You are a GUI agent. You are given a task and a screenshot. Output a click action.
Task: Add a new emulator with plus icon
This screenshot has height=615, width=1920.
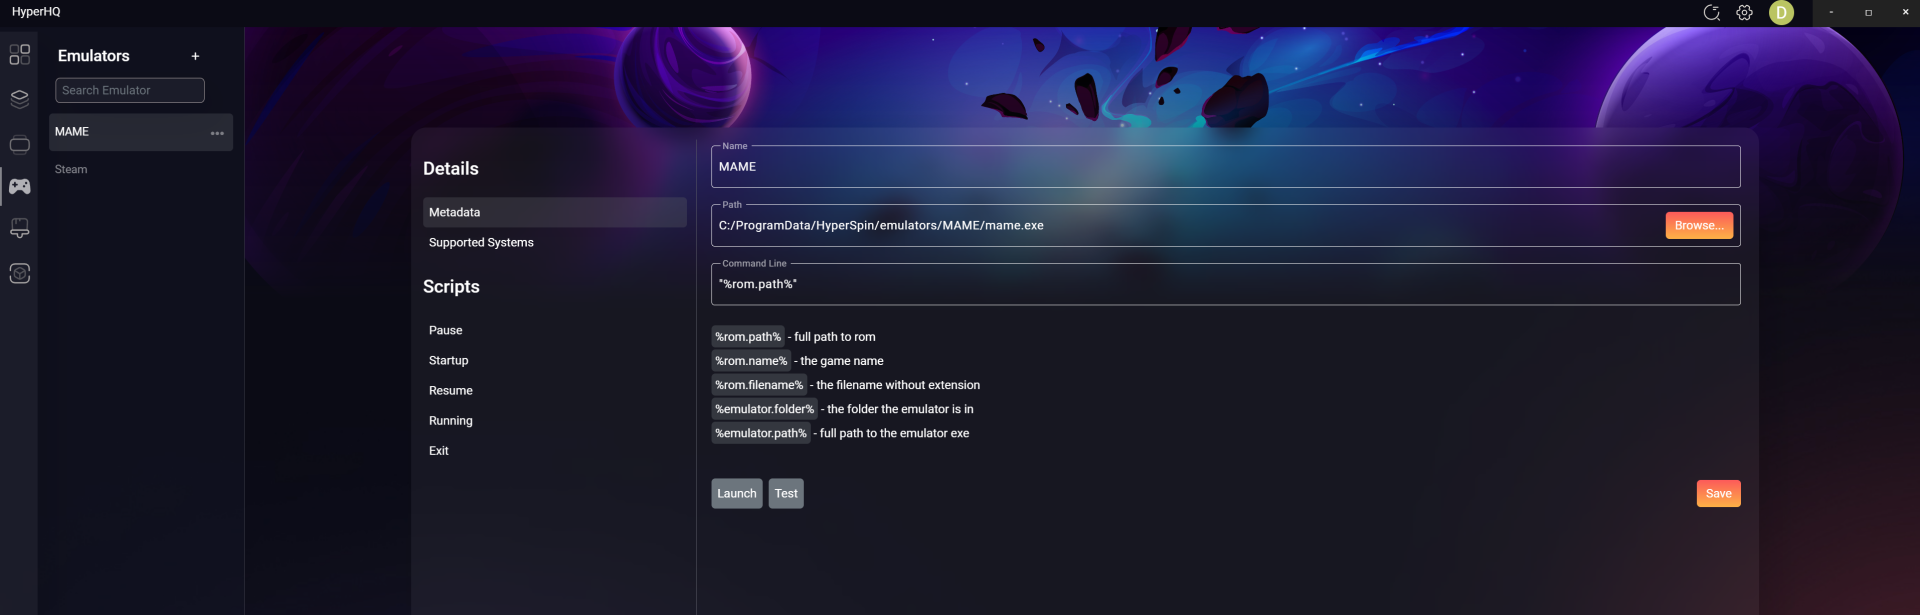click(x=195, y=56)
